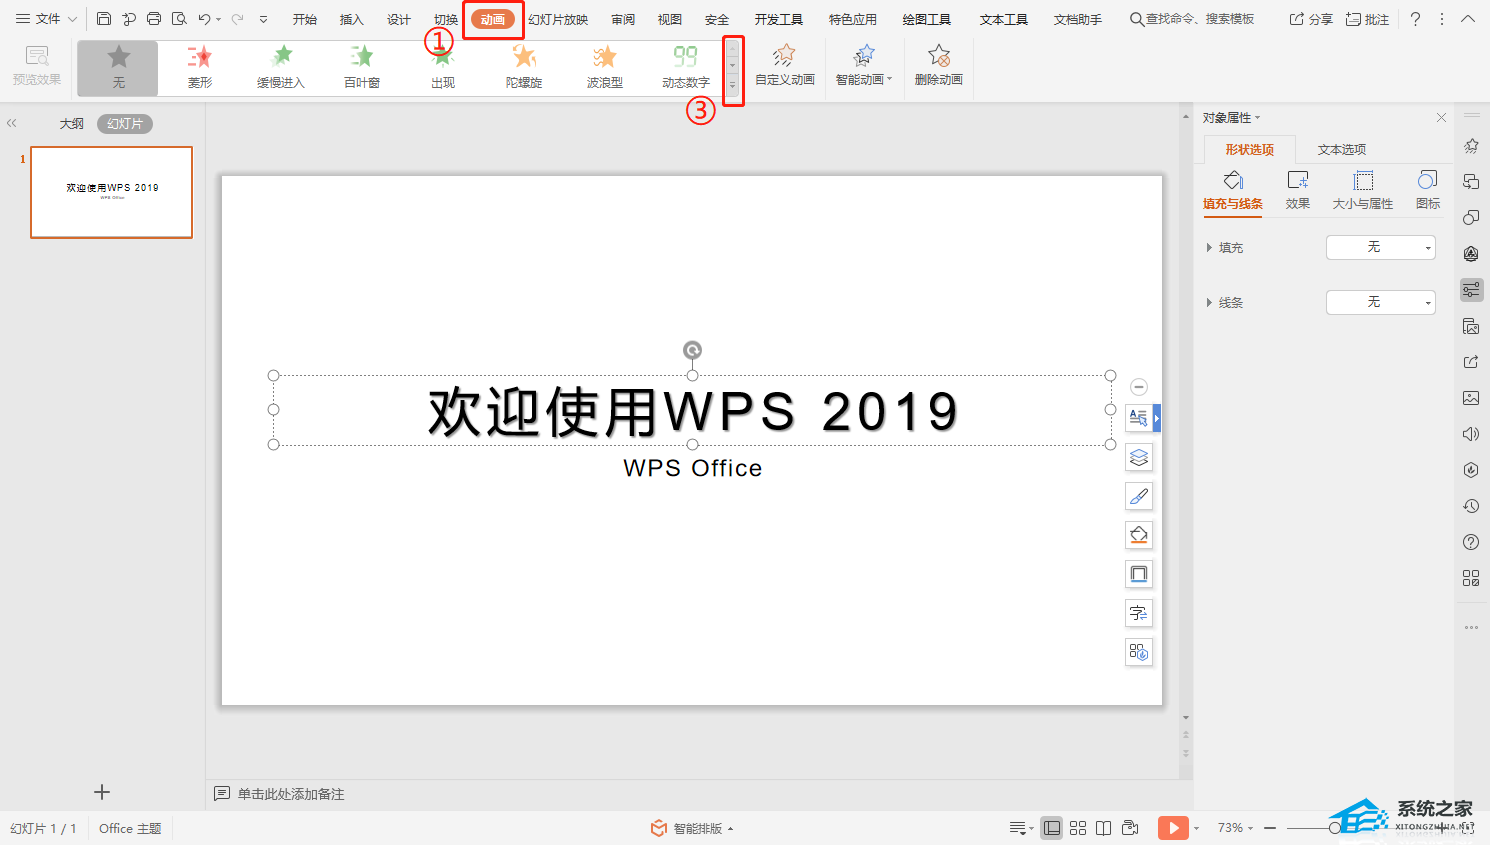Switch to 文本选项 tab
The image size is (1490, 845).
[x=1342, y=149]
